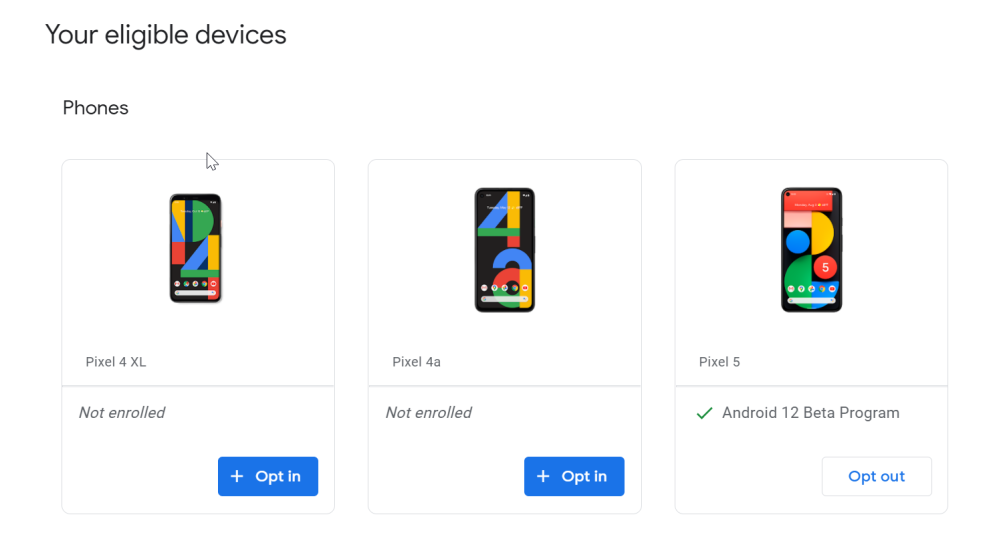
Task: Select the Pixel 5 phone image
Action: (x=811, y=250)
